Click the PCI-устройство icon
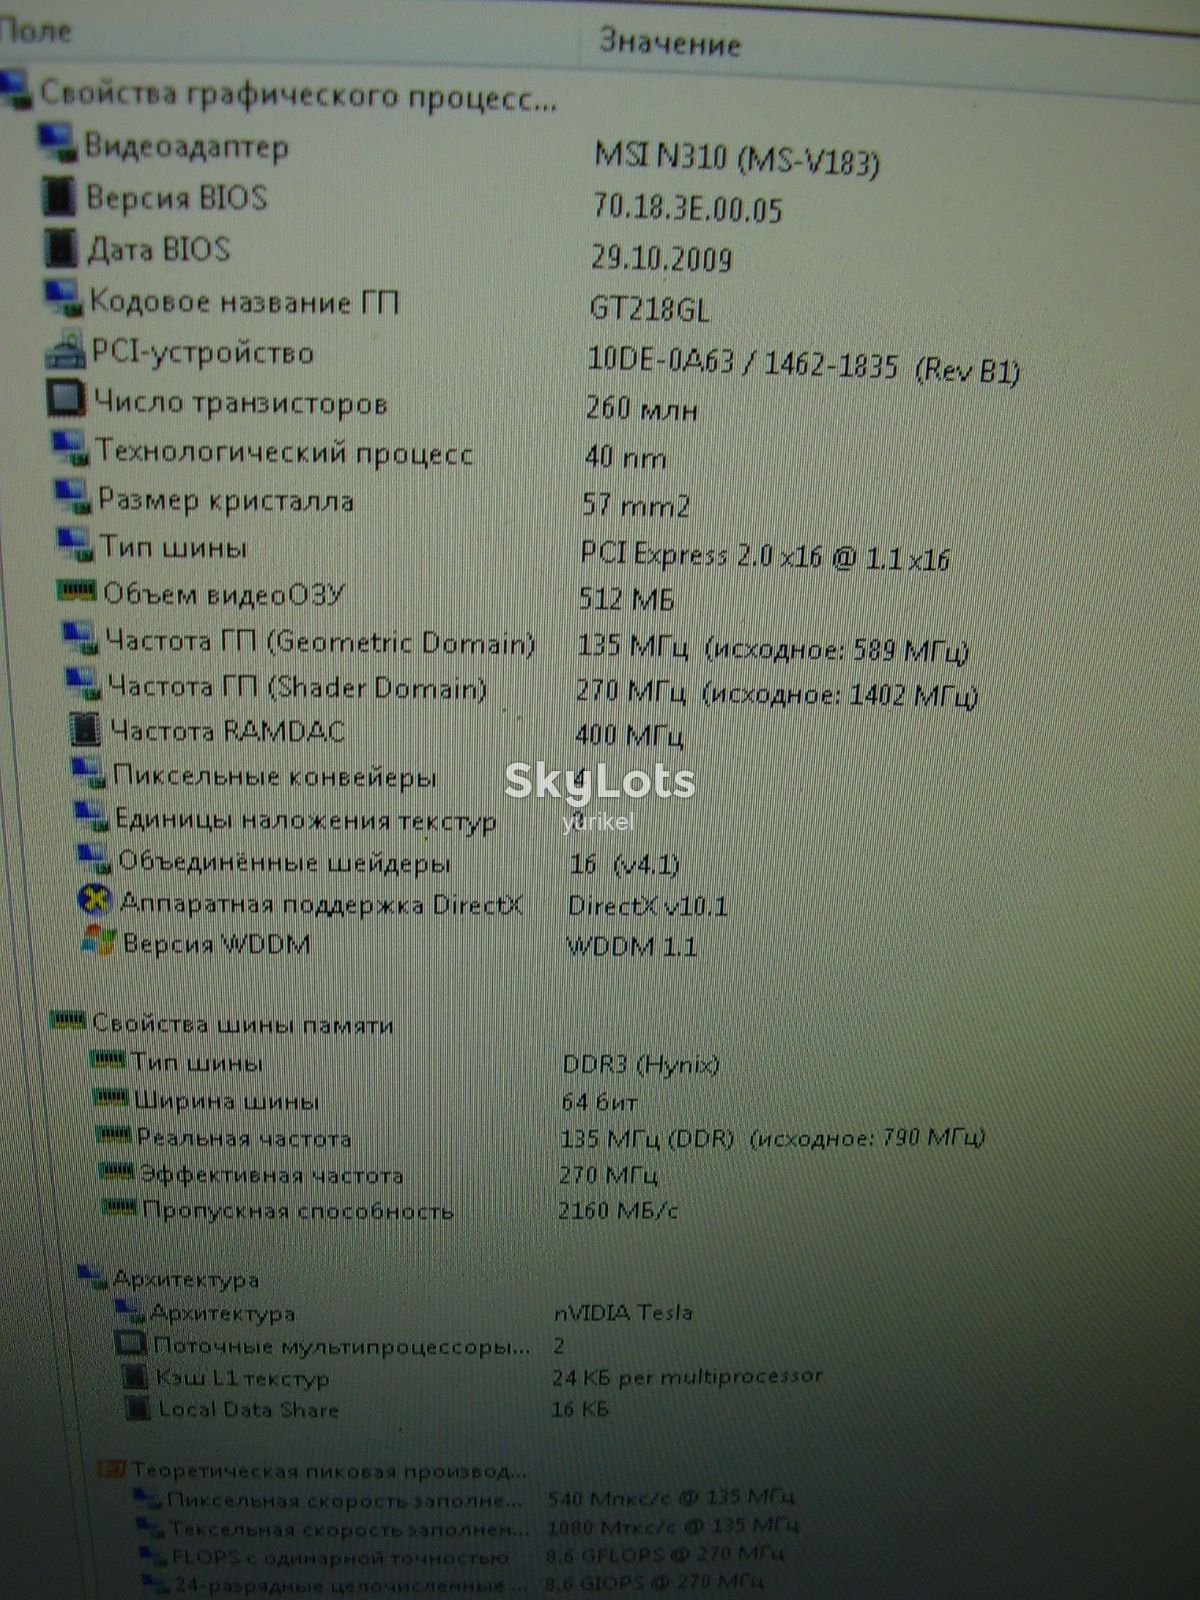This screenshot has width=1200, height=1600. pos(66,350)
